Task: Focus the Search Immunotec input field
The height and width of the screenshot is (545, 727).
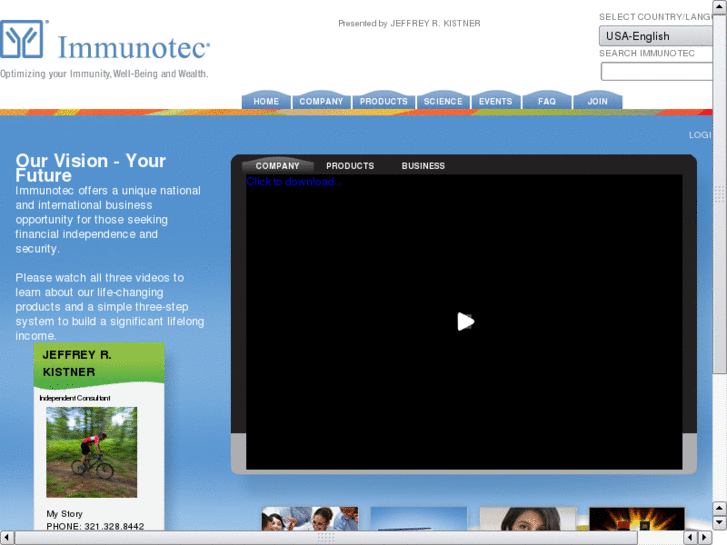Action: tap(657, 71)
